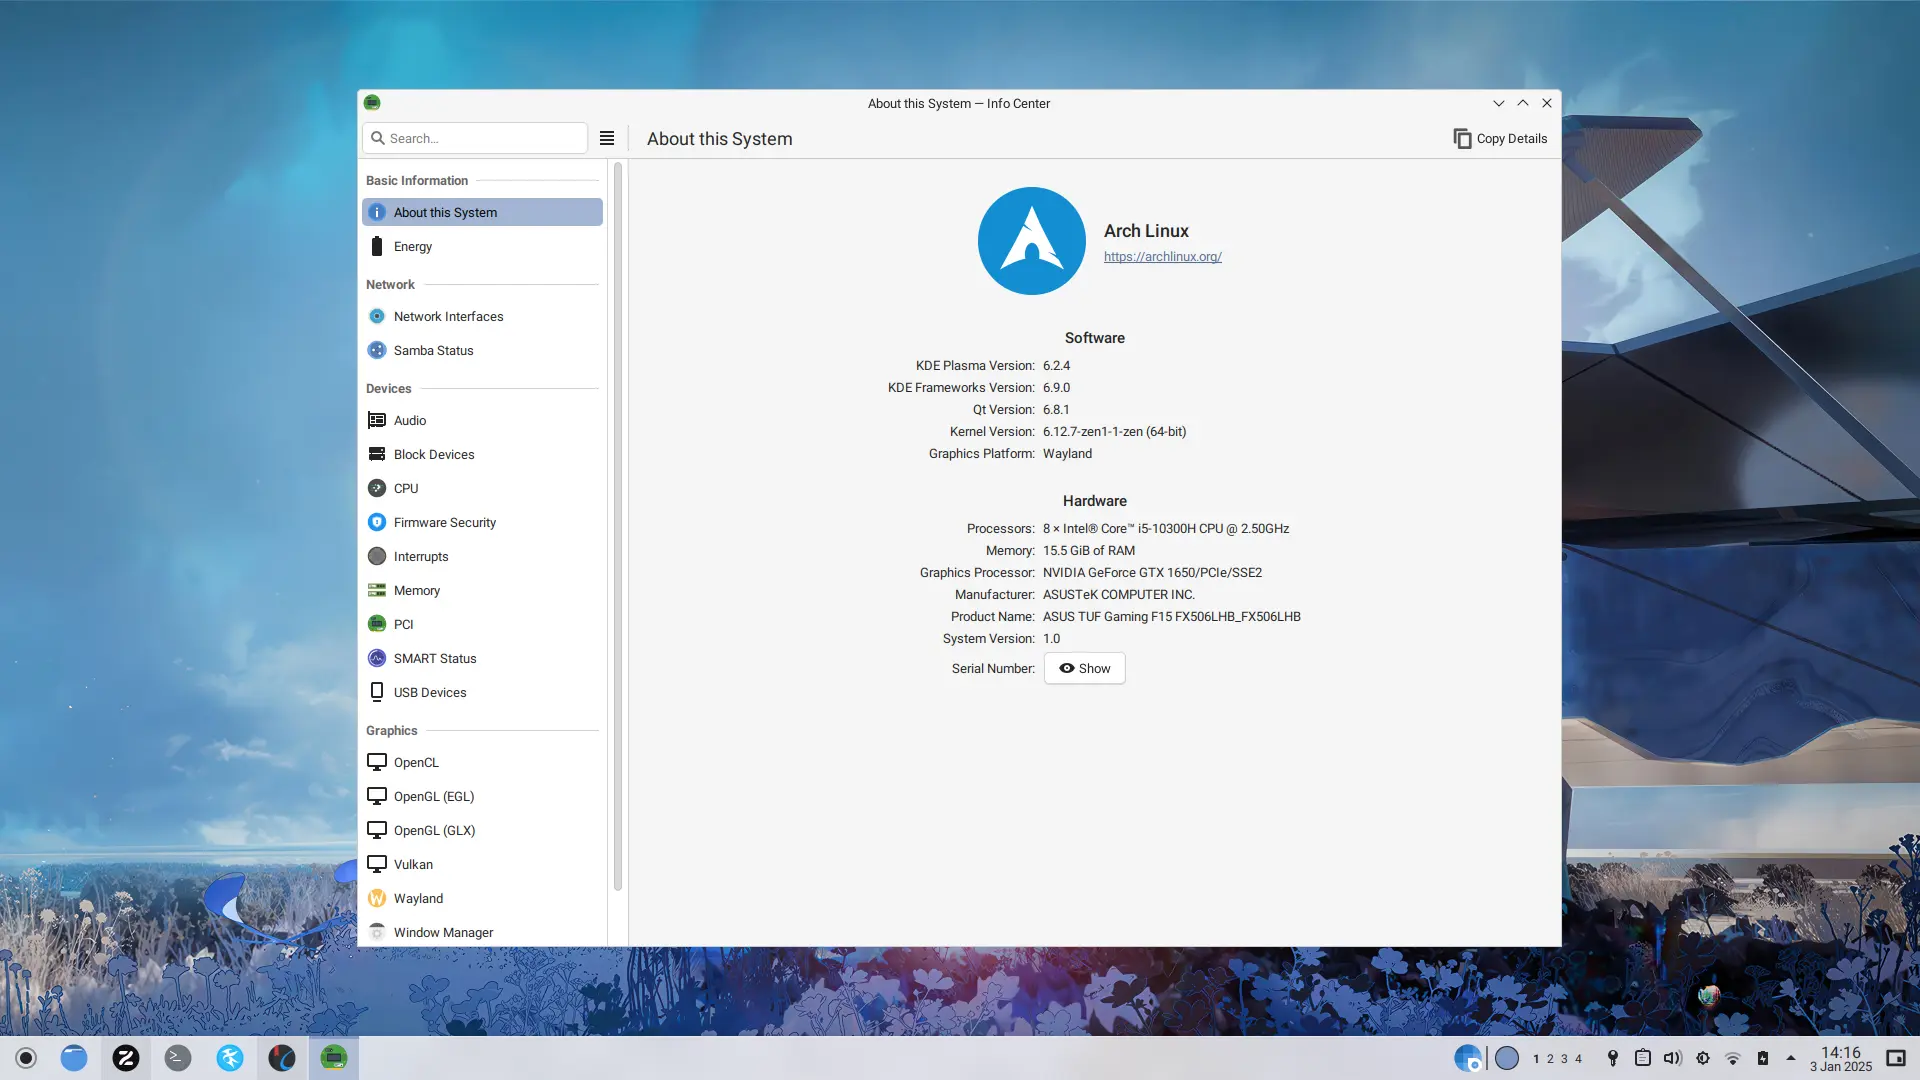Viewport: 1920px width, 1080px height.
Task: Open the Wi-Fi network tray icon
Action: 1733,1058
